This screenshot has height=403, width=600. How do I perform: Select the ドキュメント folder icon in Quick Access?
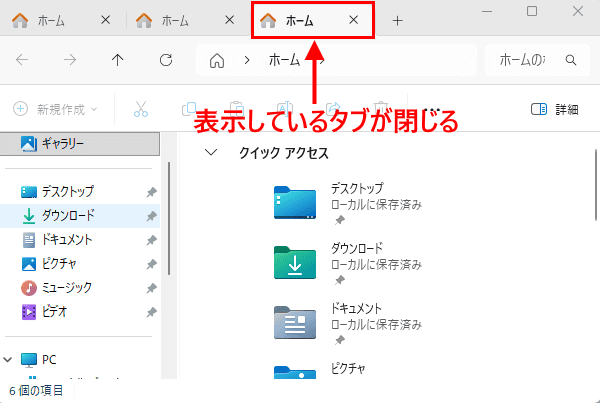pyautogui.click(x=295, y=323)
